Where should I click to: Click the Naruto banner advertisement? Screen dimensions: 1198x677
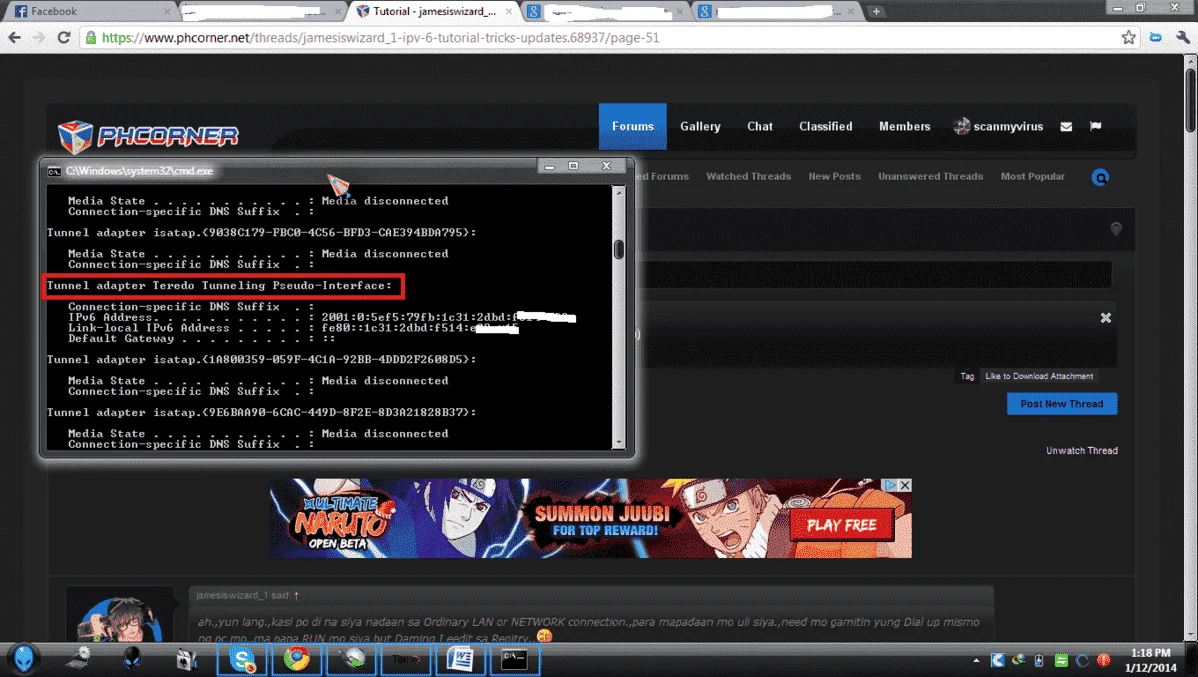590,518
